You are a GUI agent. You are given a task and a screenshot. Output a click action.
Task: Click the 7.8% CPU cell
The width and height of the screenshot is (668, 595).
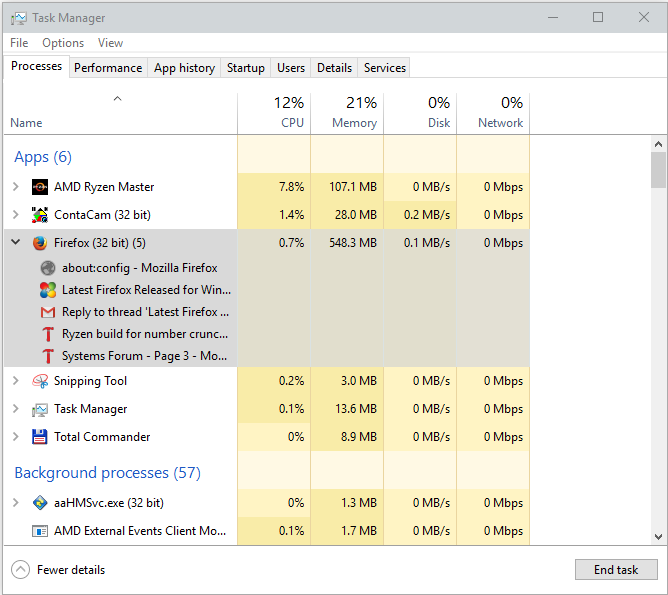tap(274, 187)
